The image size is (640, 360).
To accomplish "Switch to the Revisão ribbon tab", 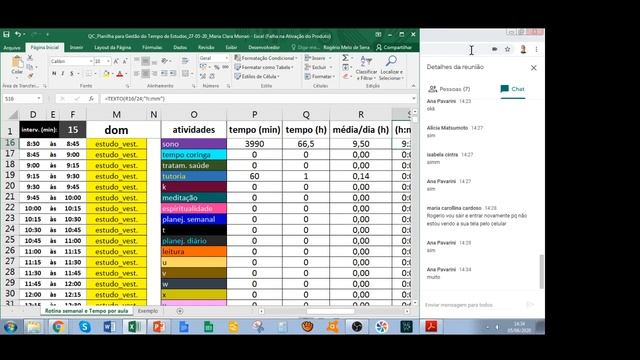I will [206, 47].
